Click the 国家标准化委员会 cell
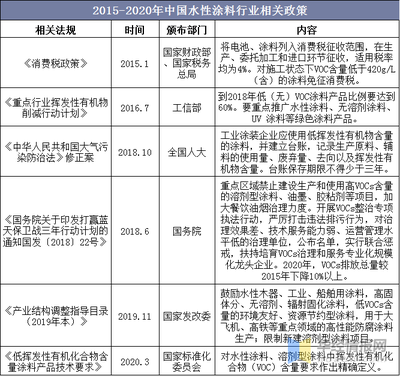The height and width of the screenshot is (376, 400). (x=187, y=362)
